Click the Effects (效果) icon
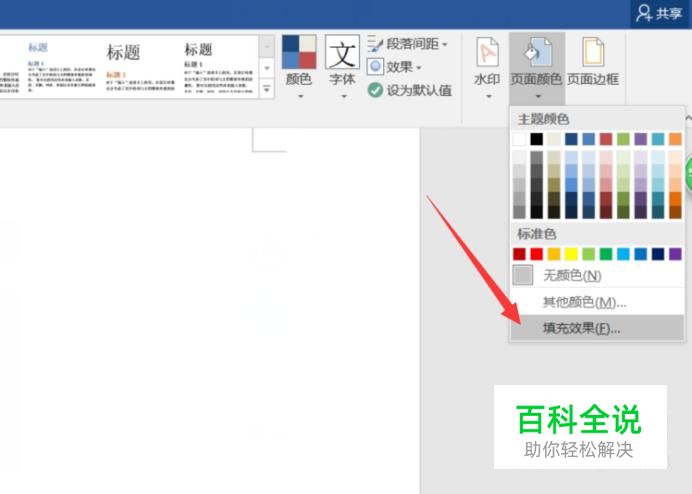The height and width of the screenshot is (494, 692). tap(375, 67)
